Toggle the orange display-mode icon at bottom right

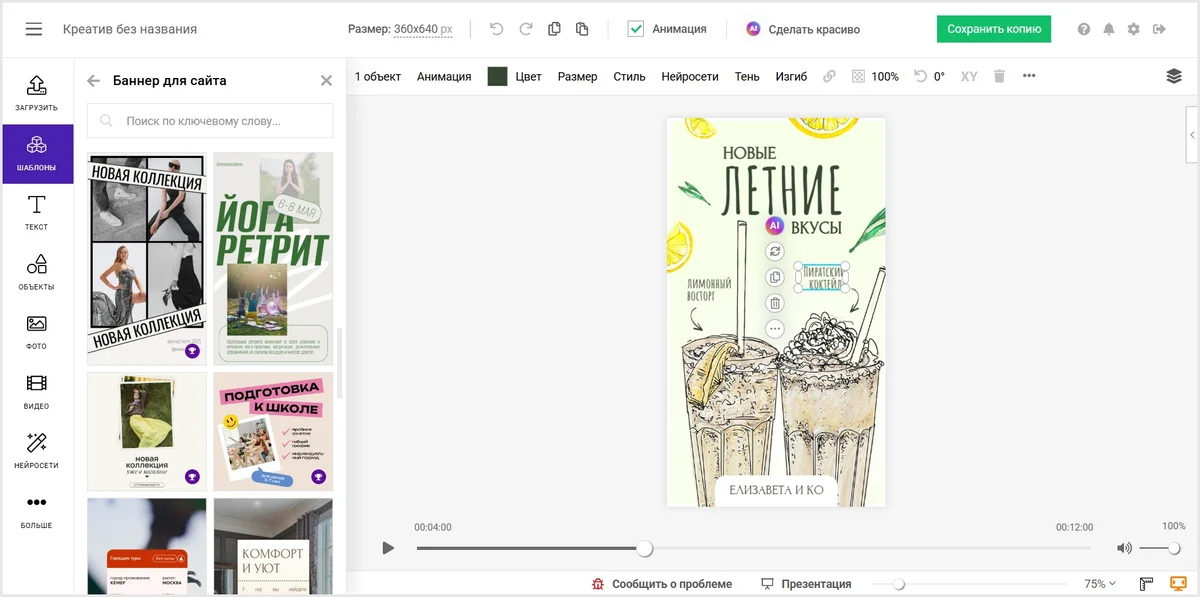tap(1177, 584)
